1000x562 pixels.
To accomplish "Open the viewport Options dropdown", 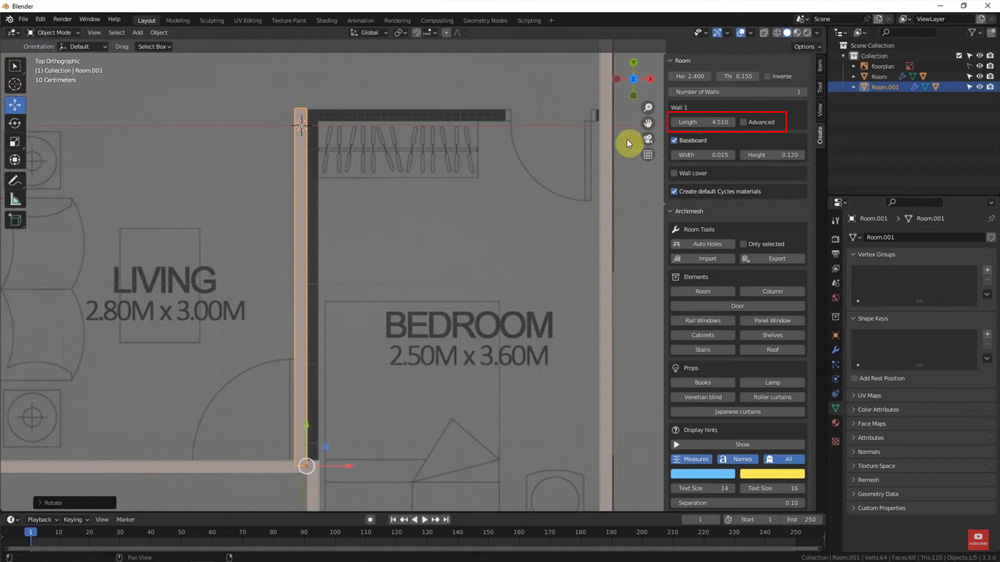I will [807, 47].
